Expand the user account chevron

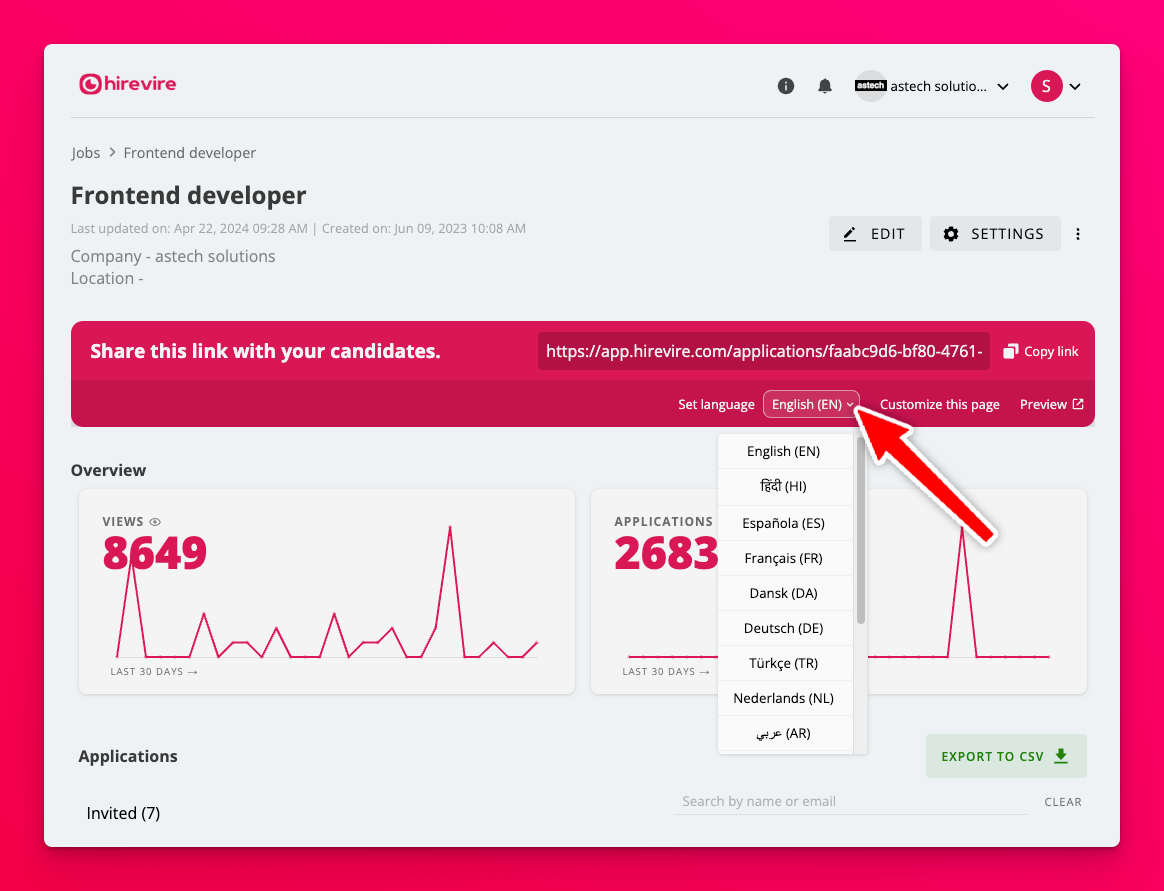[x=1076, y=87]
